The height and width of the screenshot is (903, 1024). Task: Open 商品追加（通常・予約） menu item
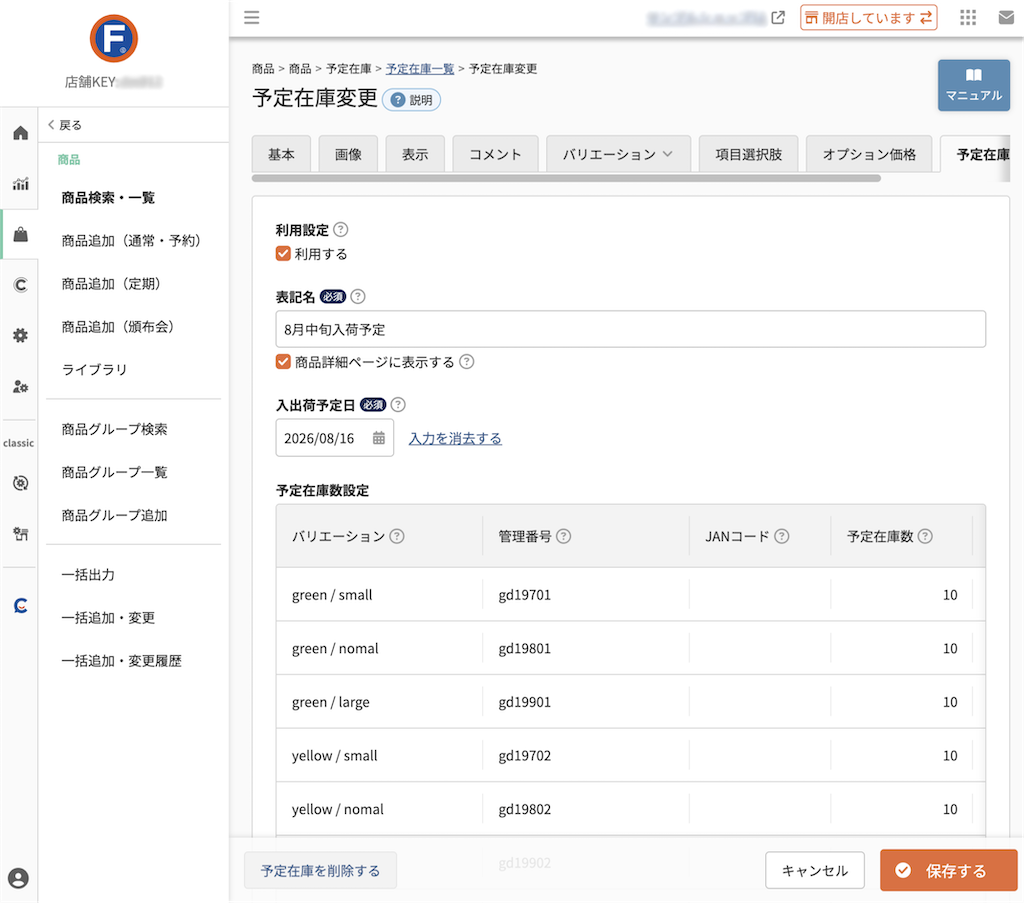pos(131,241)
